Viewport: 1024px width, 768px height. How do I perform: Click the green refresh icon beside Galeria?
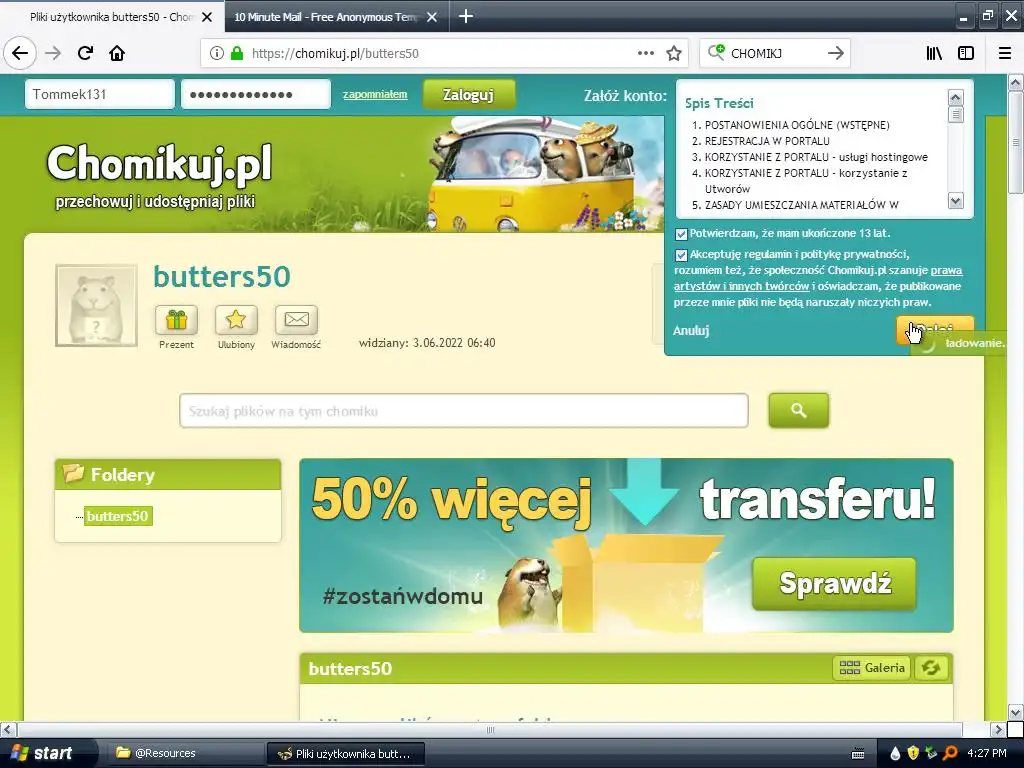[931, 667]
